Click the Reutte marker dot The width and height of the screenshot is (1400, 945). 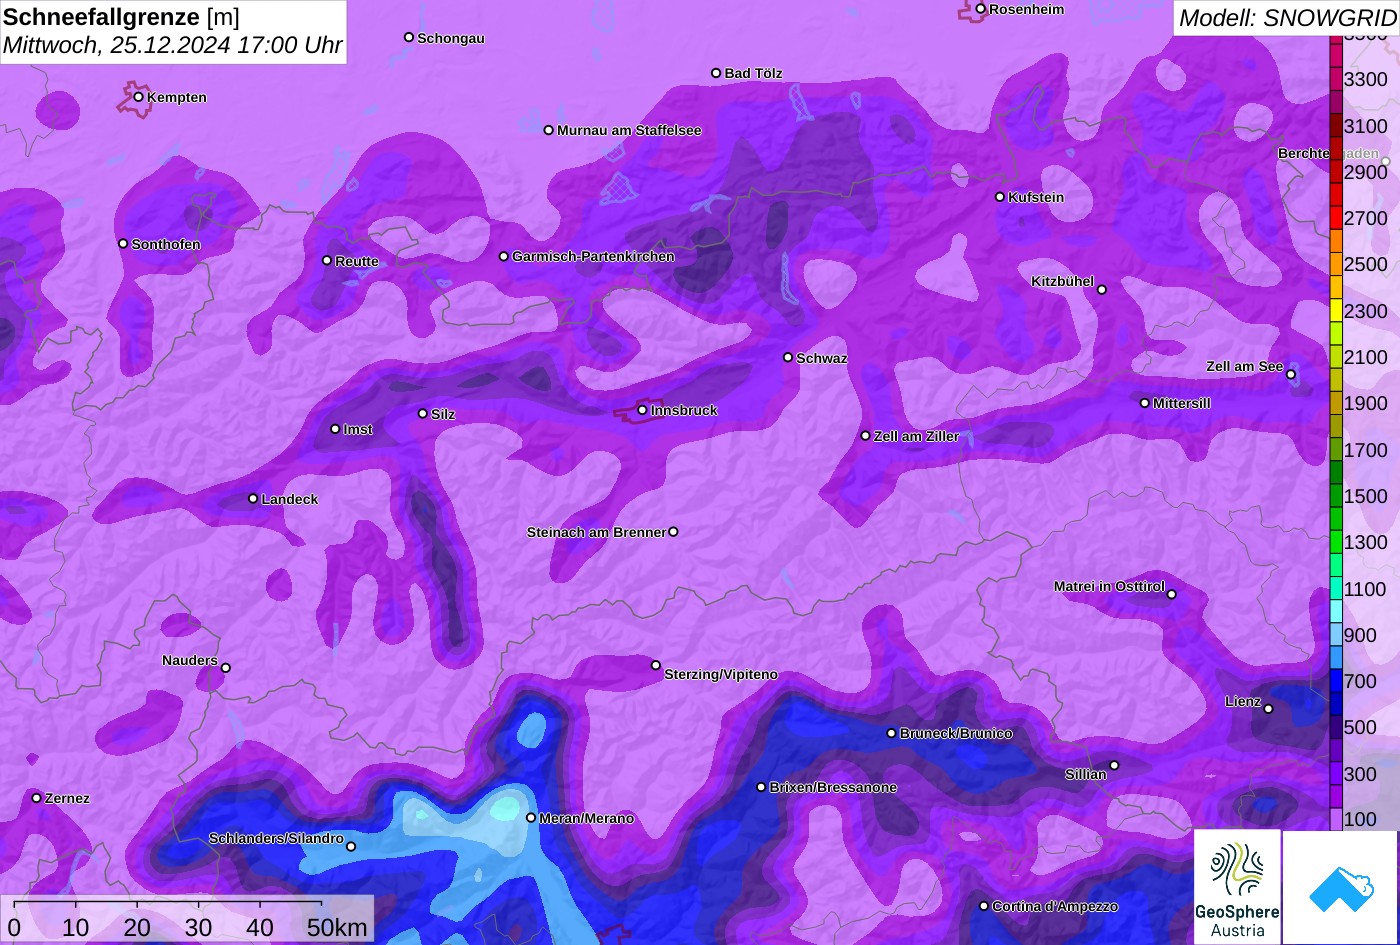coord(327,261)
